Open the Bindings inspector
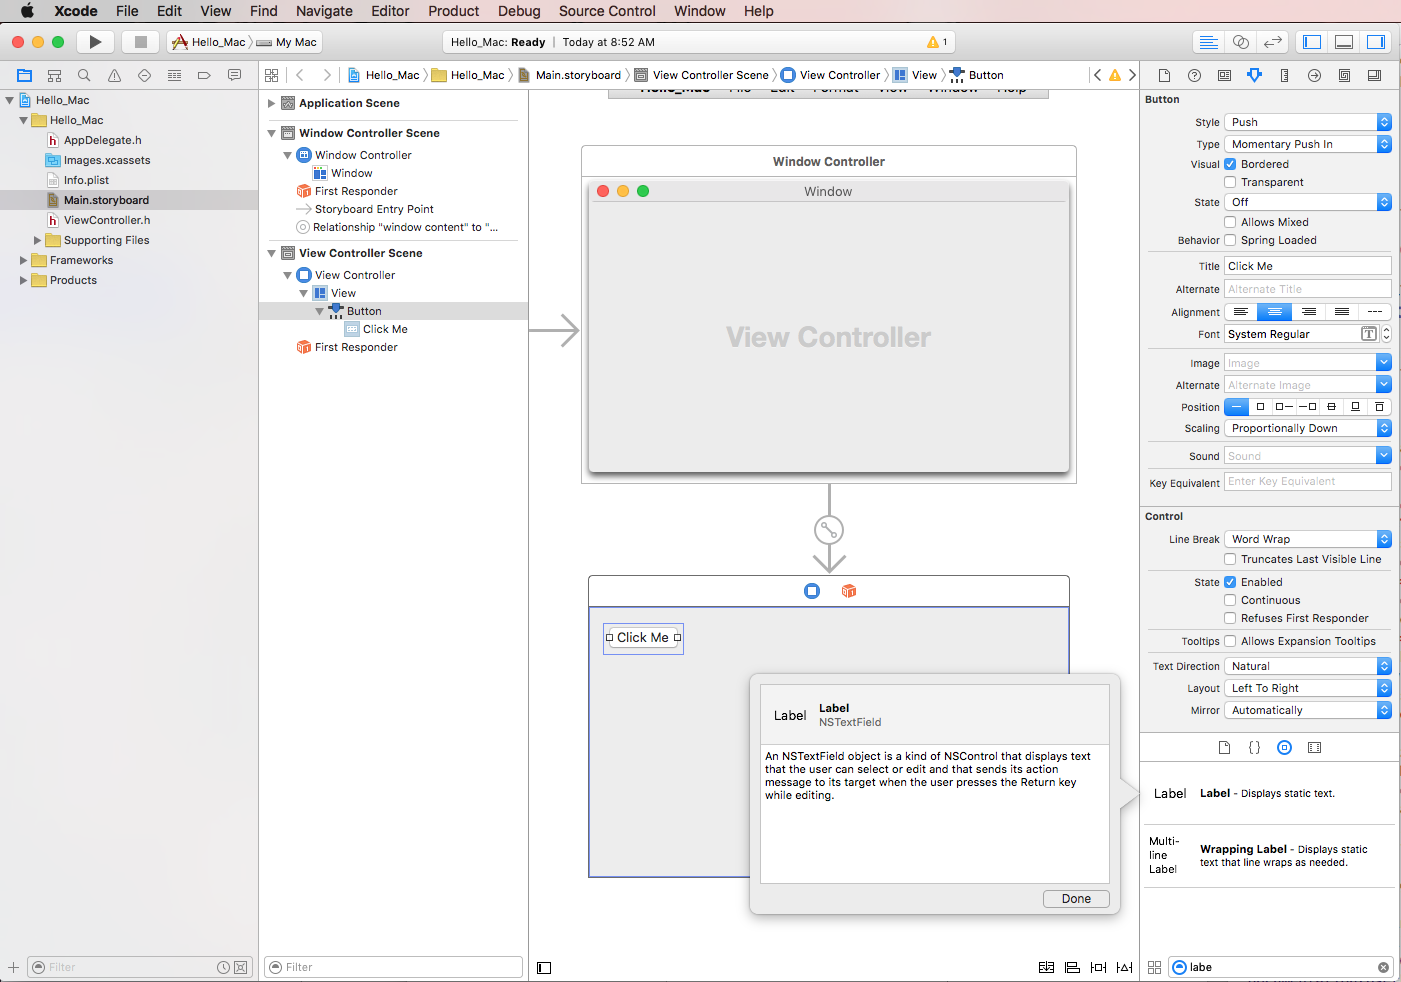1401x982 pixels. coord(1344,75)
